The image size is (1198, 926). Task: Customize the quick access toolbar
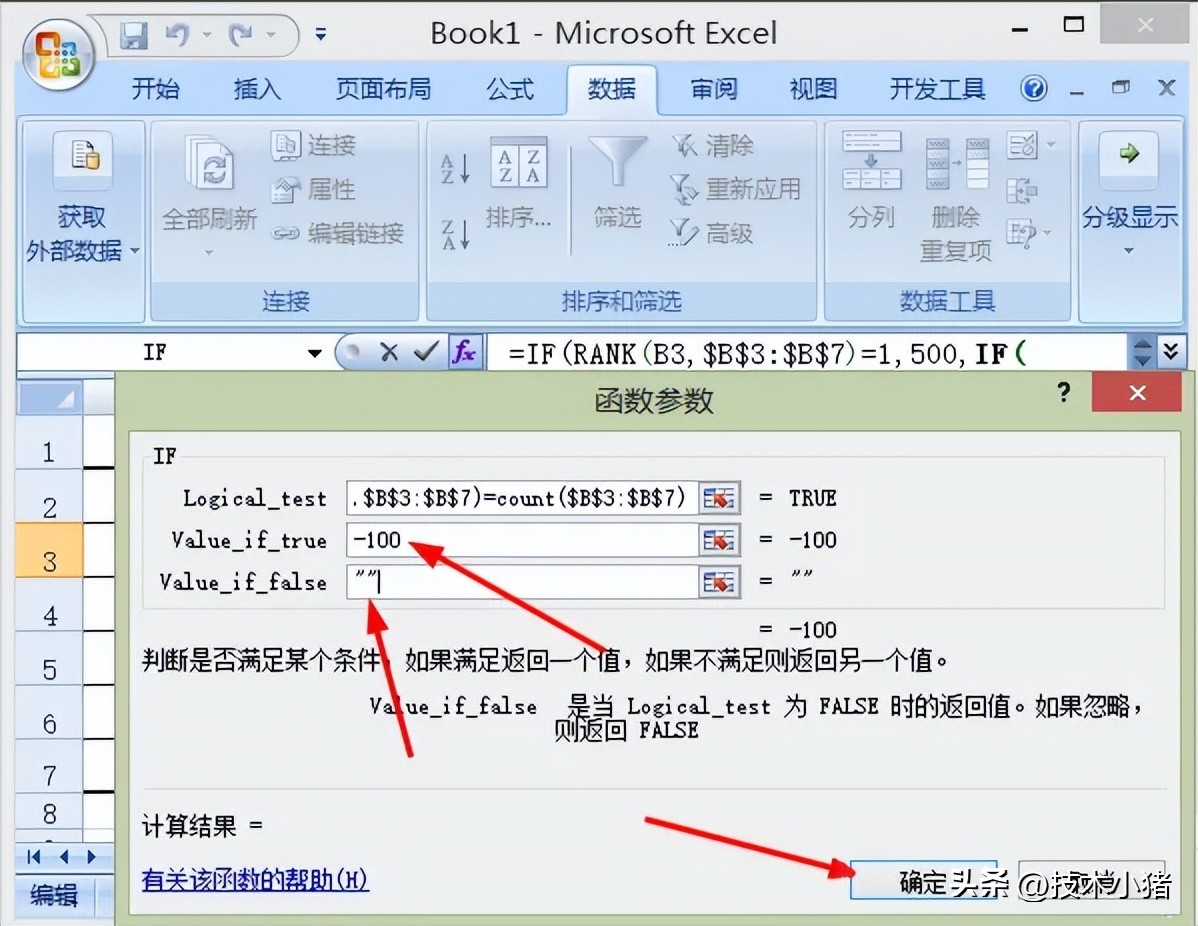tap(321, 34)
